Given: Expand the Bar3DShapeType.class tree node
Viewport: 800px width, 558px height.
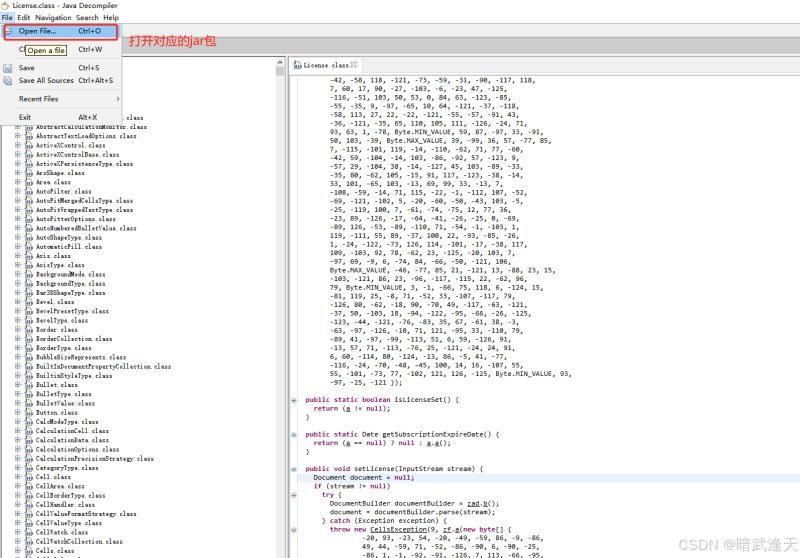Looking at the screenshot, I should [18, 292].
